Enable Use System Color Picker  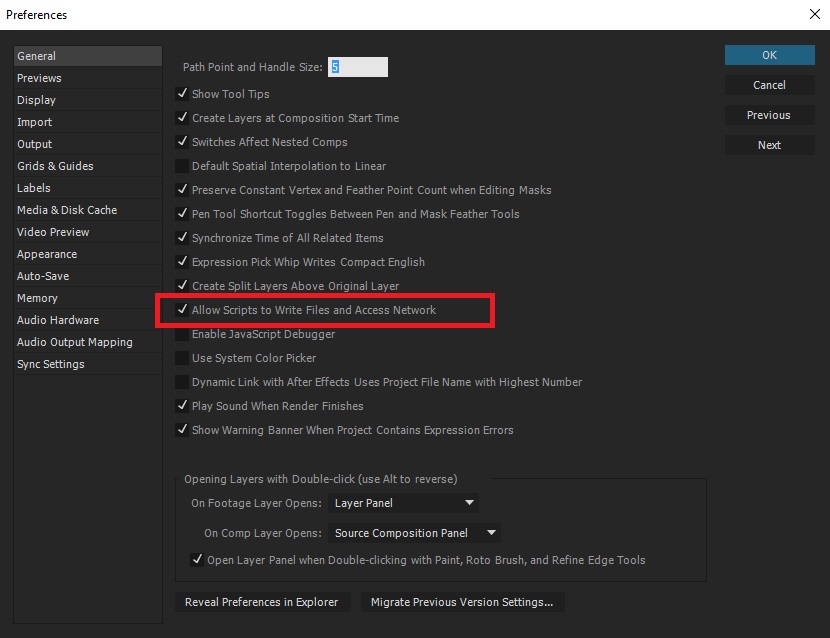coord(182,357)
